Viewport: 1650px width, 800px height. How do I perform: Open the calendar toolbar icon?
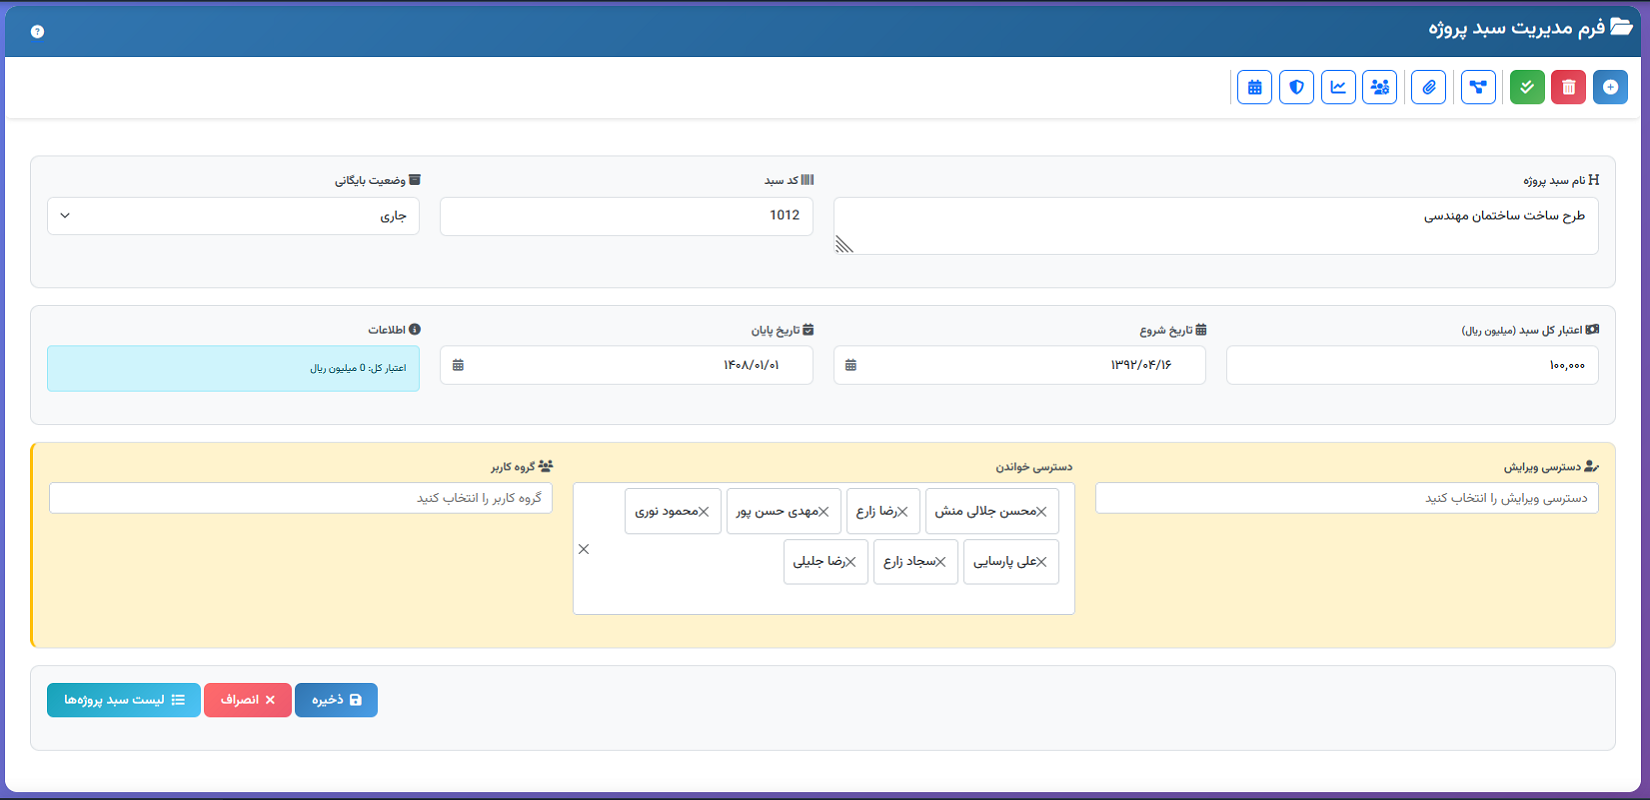pos(1255,87)
